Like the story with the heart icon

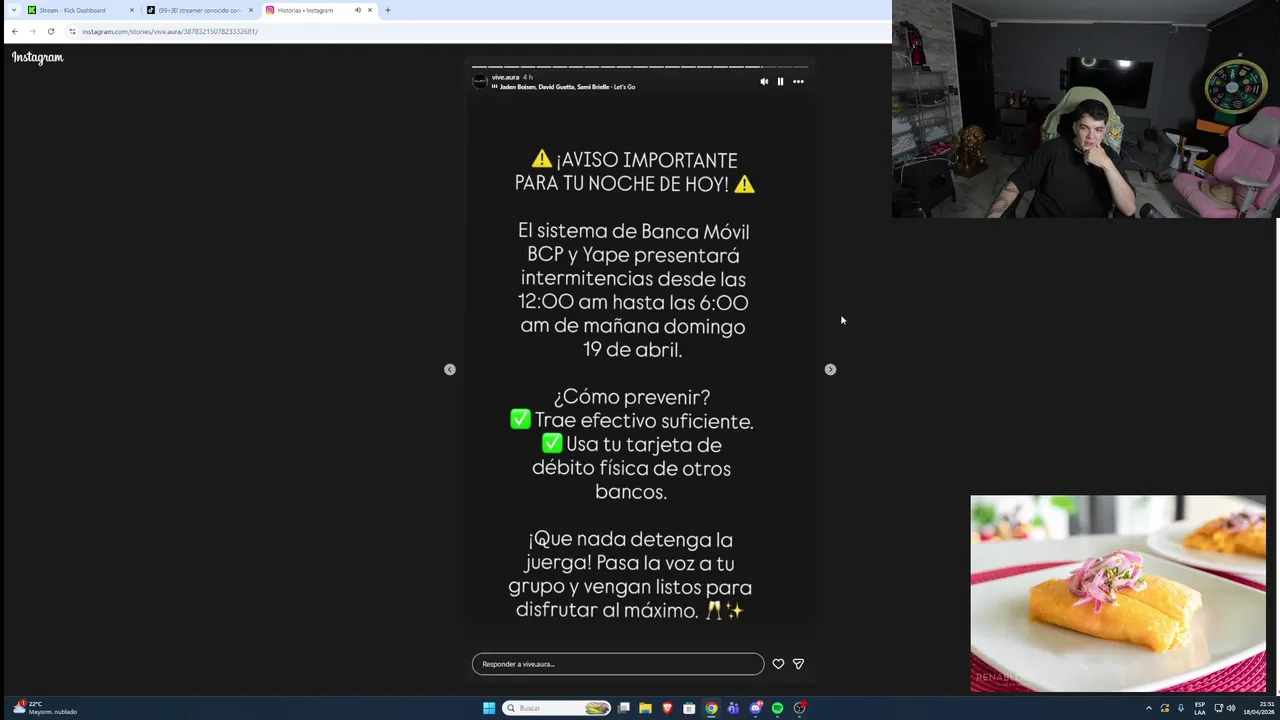[x=778, y=664]
